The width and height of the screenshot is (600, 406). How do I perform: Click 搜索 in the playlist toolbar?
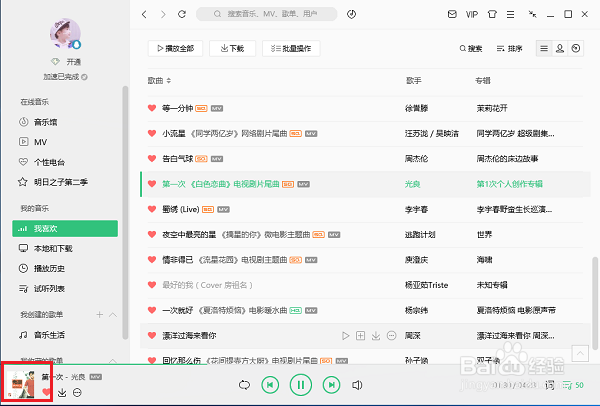point(471,49)
